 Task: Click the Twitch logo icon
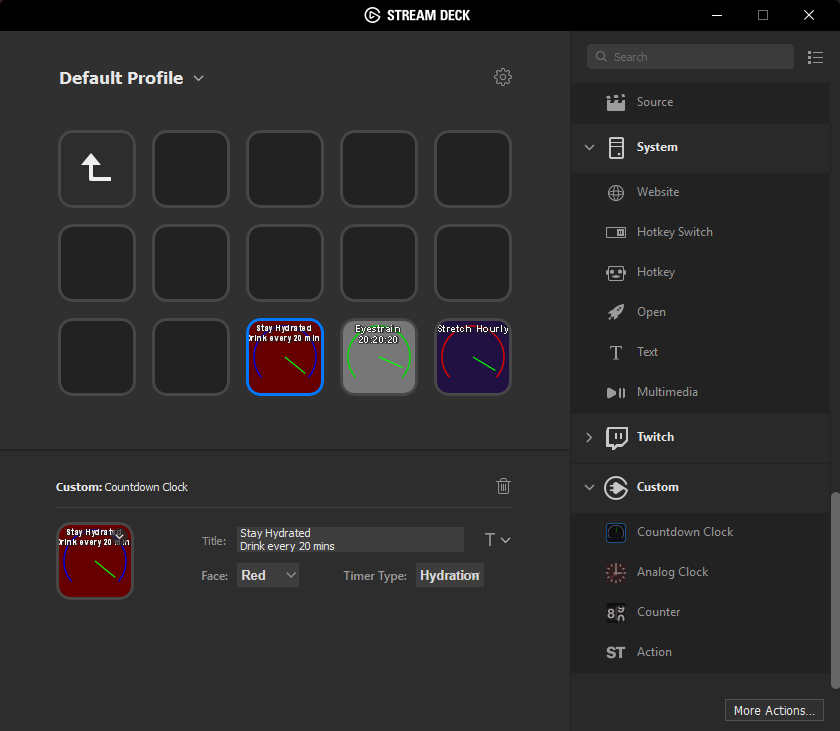coord(617,438)
